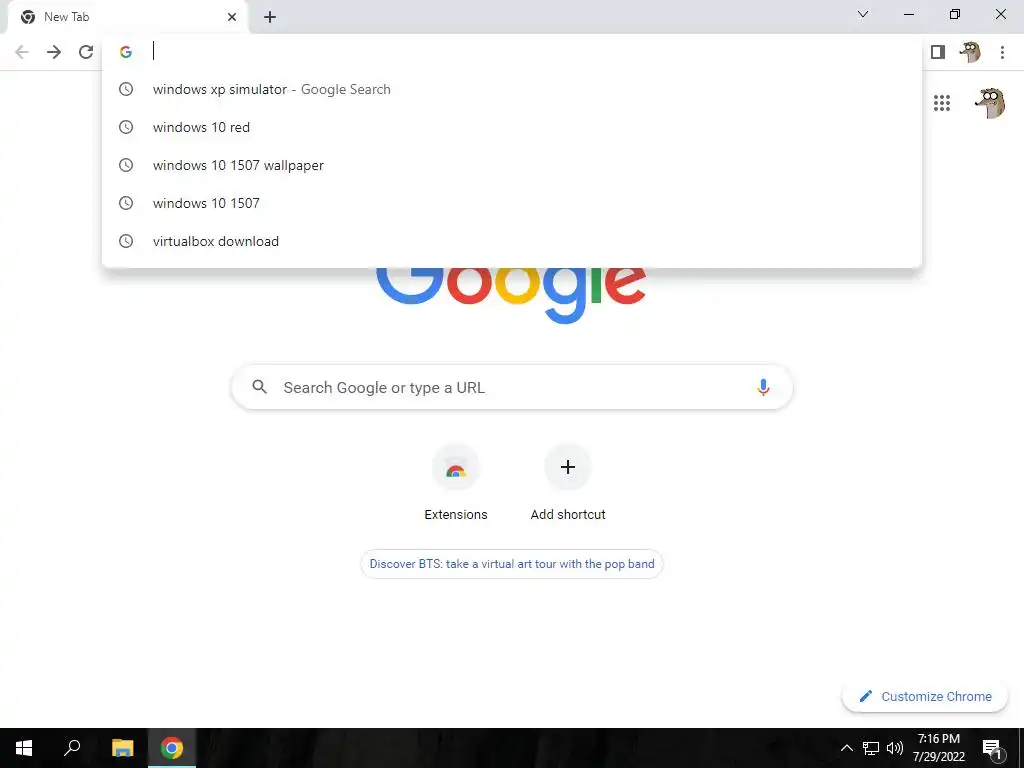
Task: Reload the page with the refresh icon
Action: [x=86, y=52]
